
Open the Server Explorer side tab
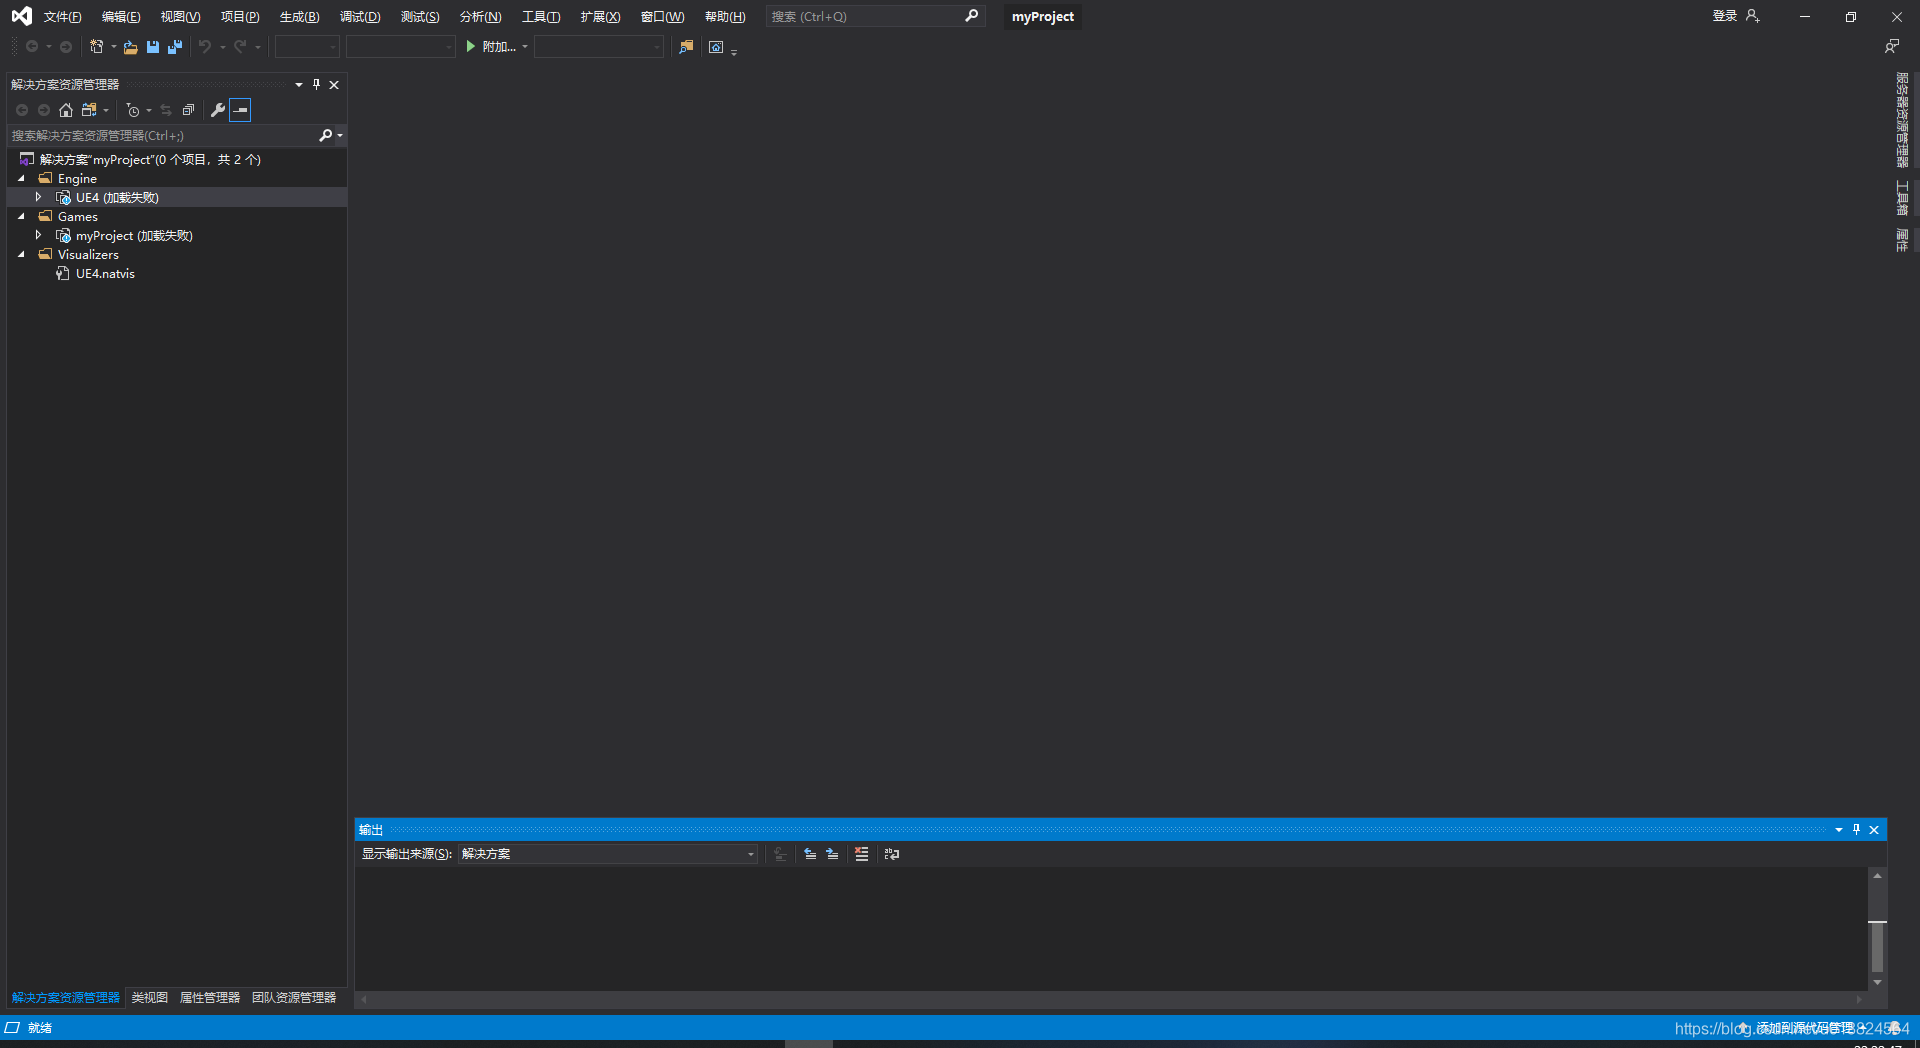pyautogui.click(x=1902, y=120)
